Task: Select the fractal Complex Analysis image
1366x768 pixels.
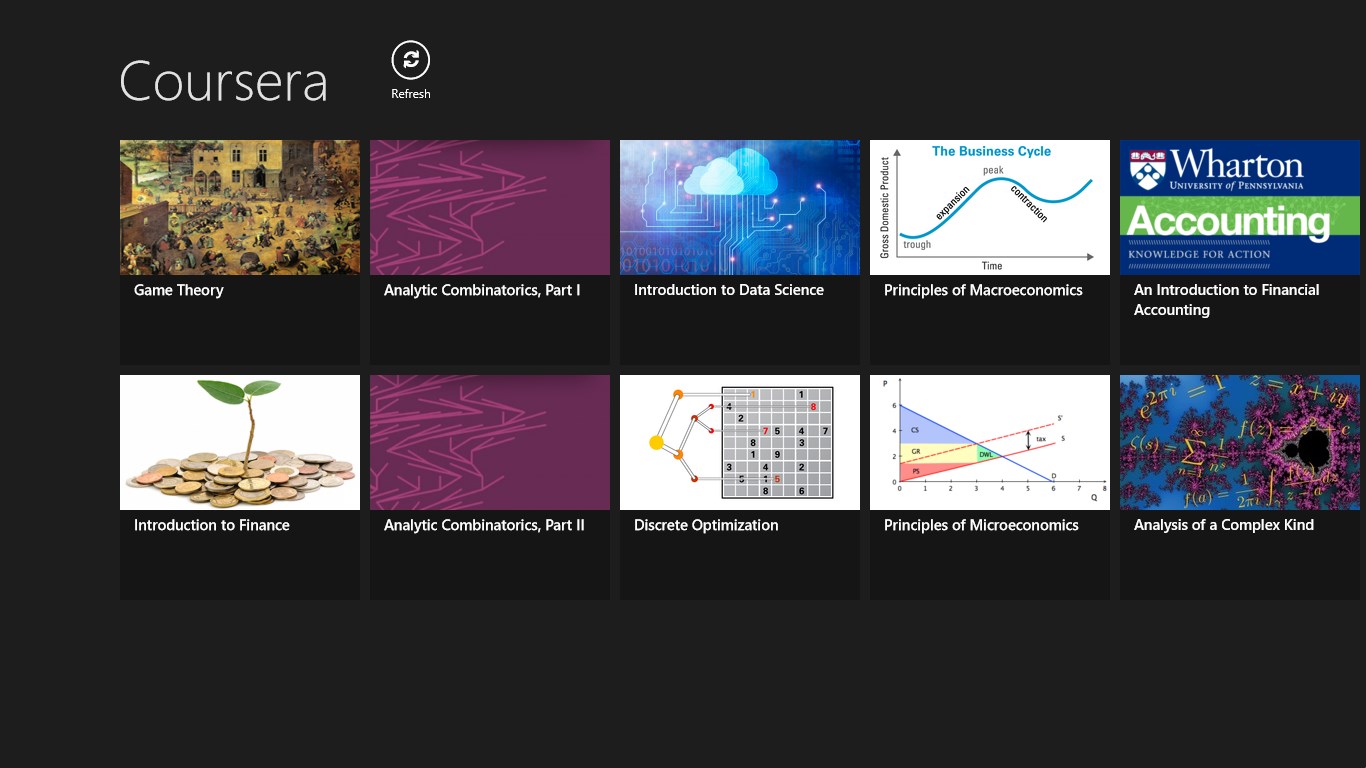Action: [x=1239, y=442]
